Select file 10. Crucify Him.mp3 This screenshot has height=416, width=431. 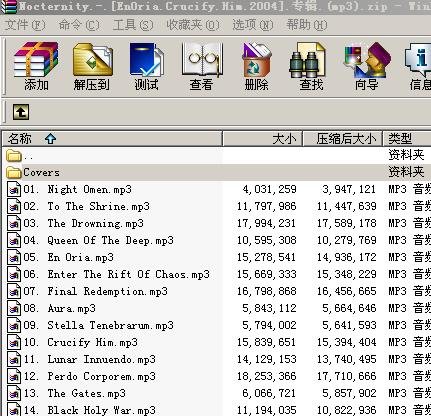217,342
